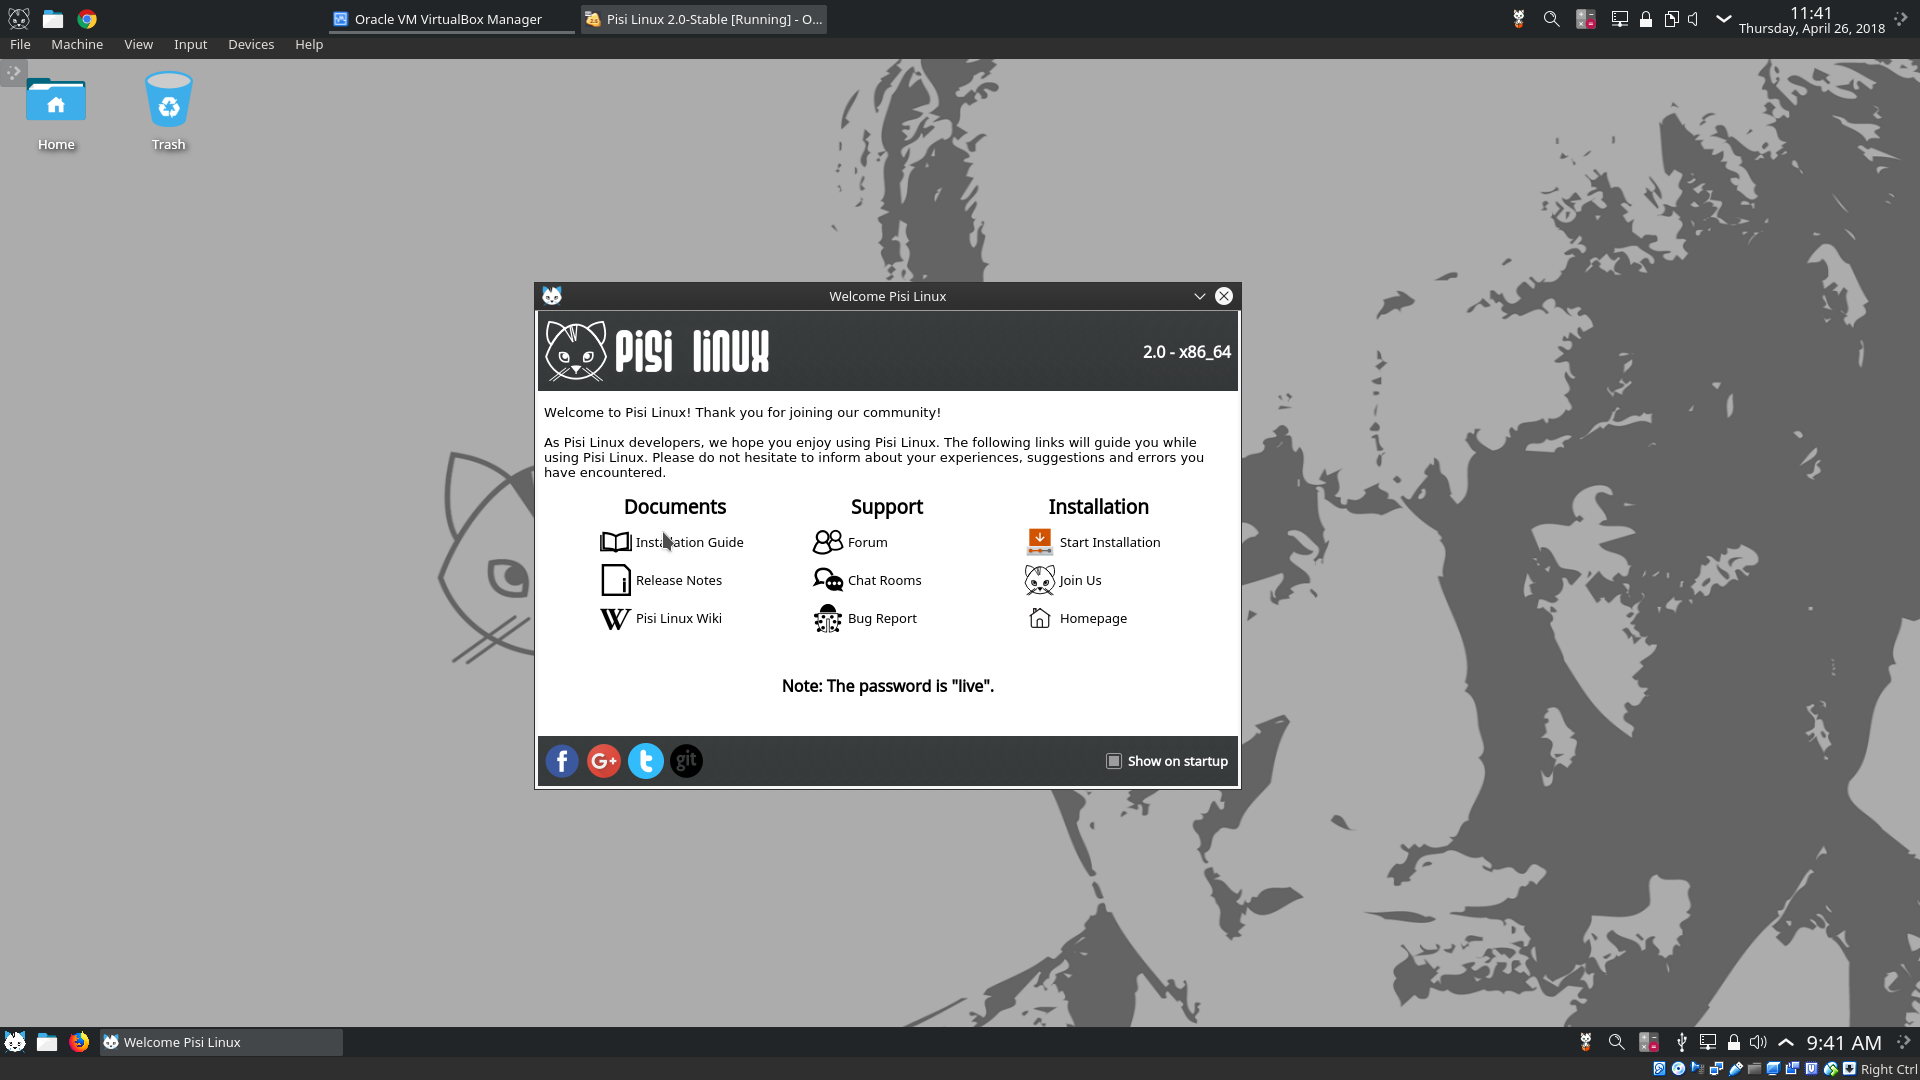The height and width of the screenshot is (1080, 1920).
Task: Click the Start Installation download icon
Action: 1040,541
